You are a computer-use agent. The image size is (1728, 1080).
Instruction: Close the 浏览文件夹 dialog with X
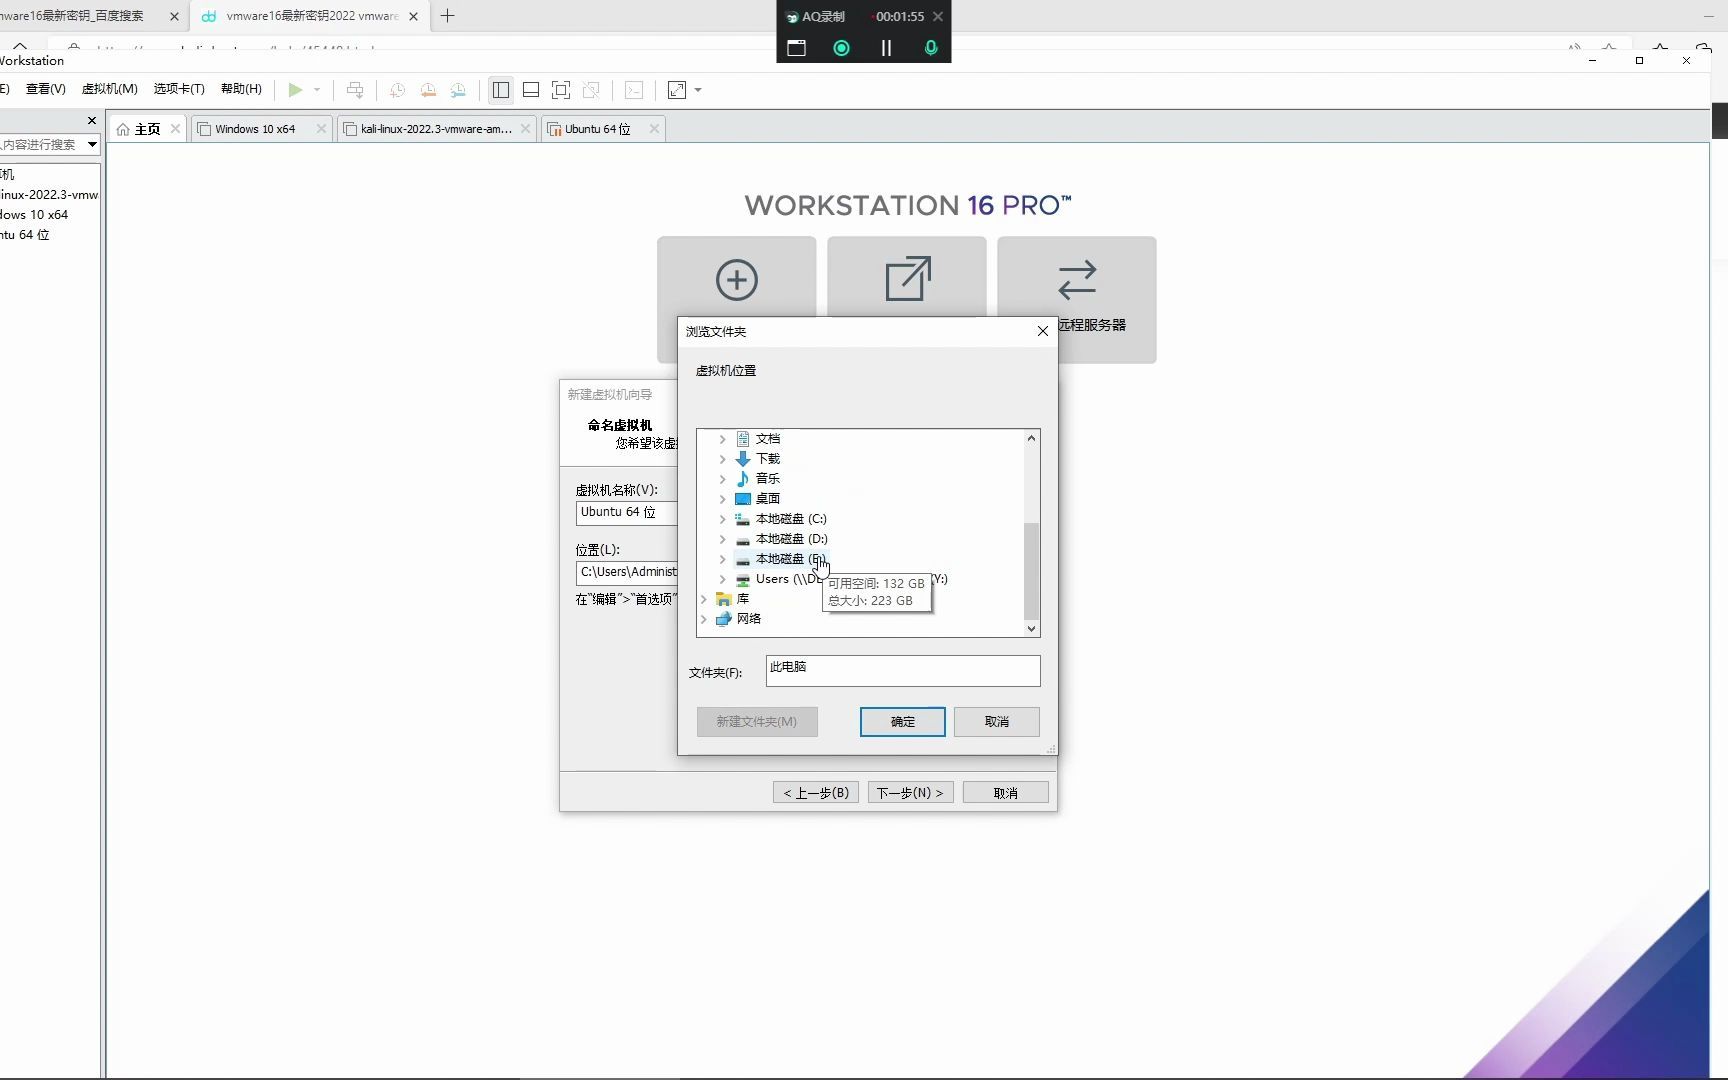pyautogui.click(x=1043, y=331)
